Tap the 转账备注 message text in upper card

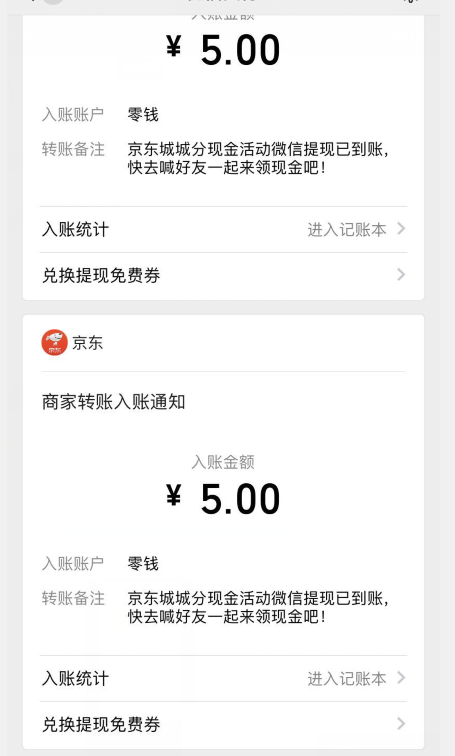(x=258, y=158)
